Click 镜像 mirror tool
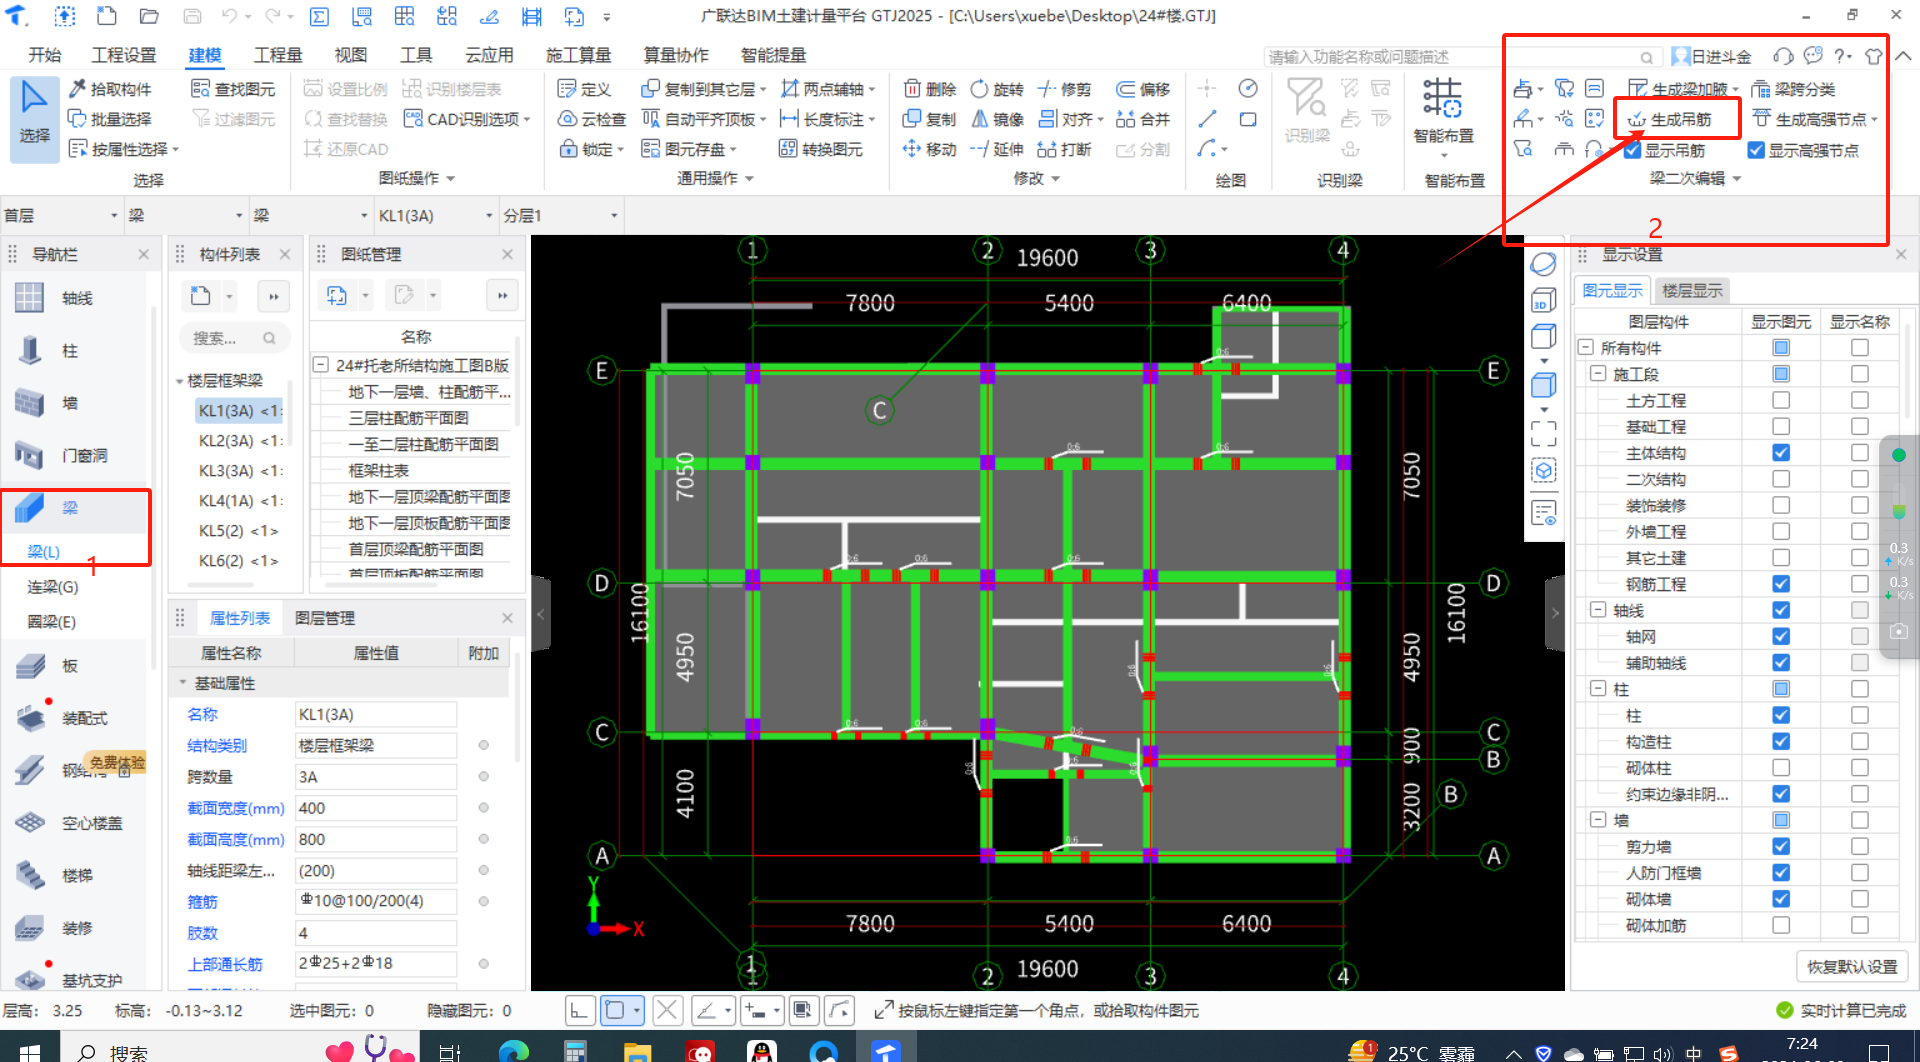The height and width of the screenshot is (1062, 1920). click(997, 119)
